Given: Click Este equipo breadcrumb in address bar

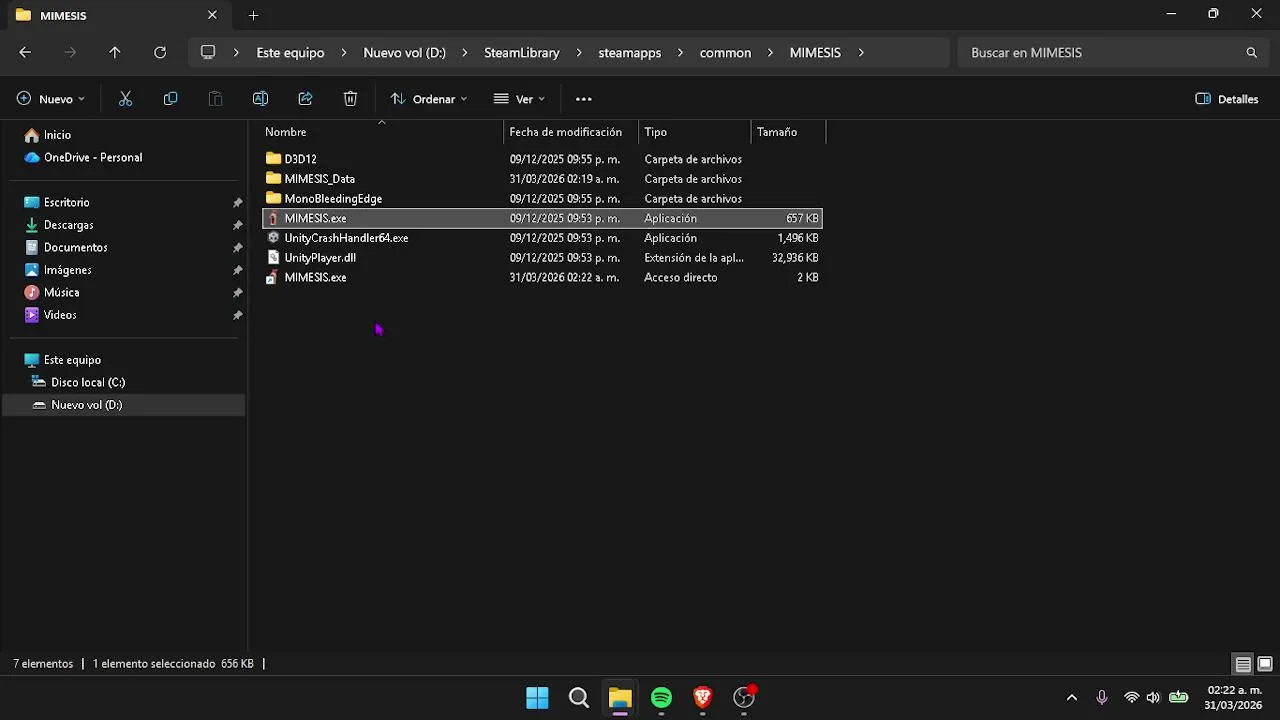Looking at the screenshot, I should pos(290,53).
